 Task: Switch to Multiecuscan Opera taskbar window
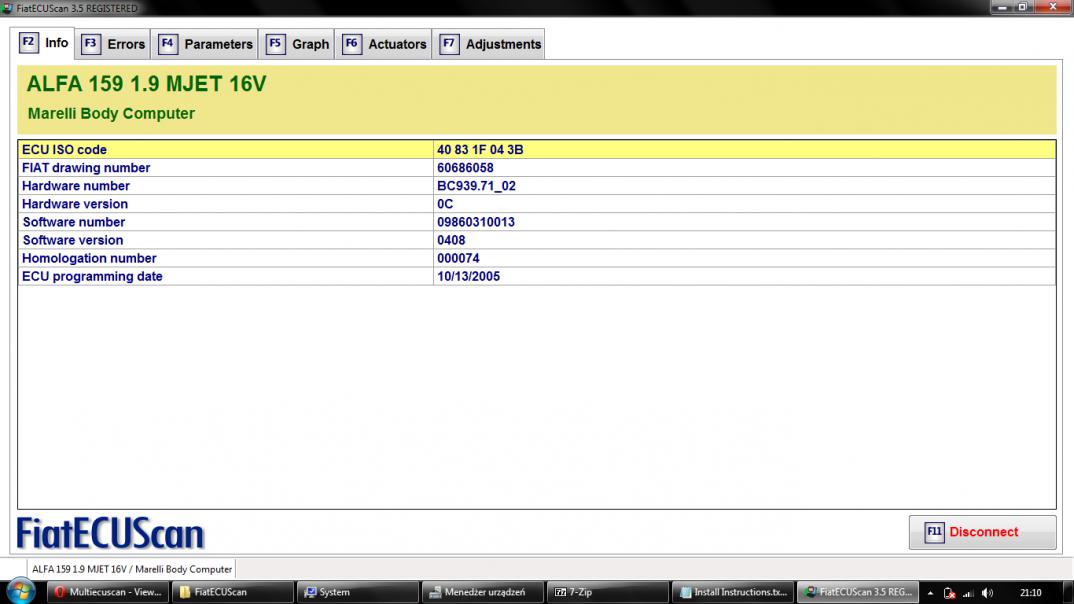[x=108, y=592]
